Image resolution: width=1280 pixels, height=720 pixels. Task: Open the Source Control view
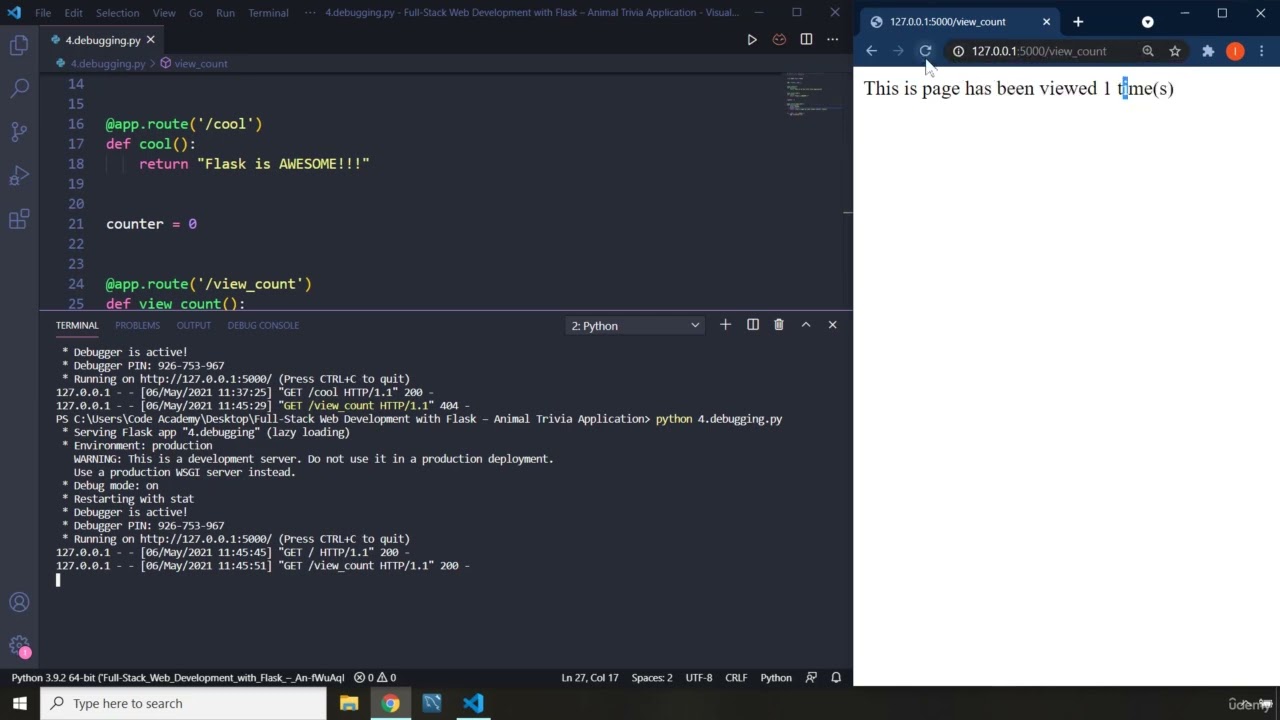click(19, 131)
